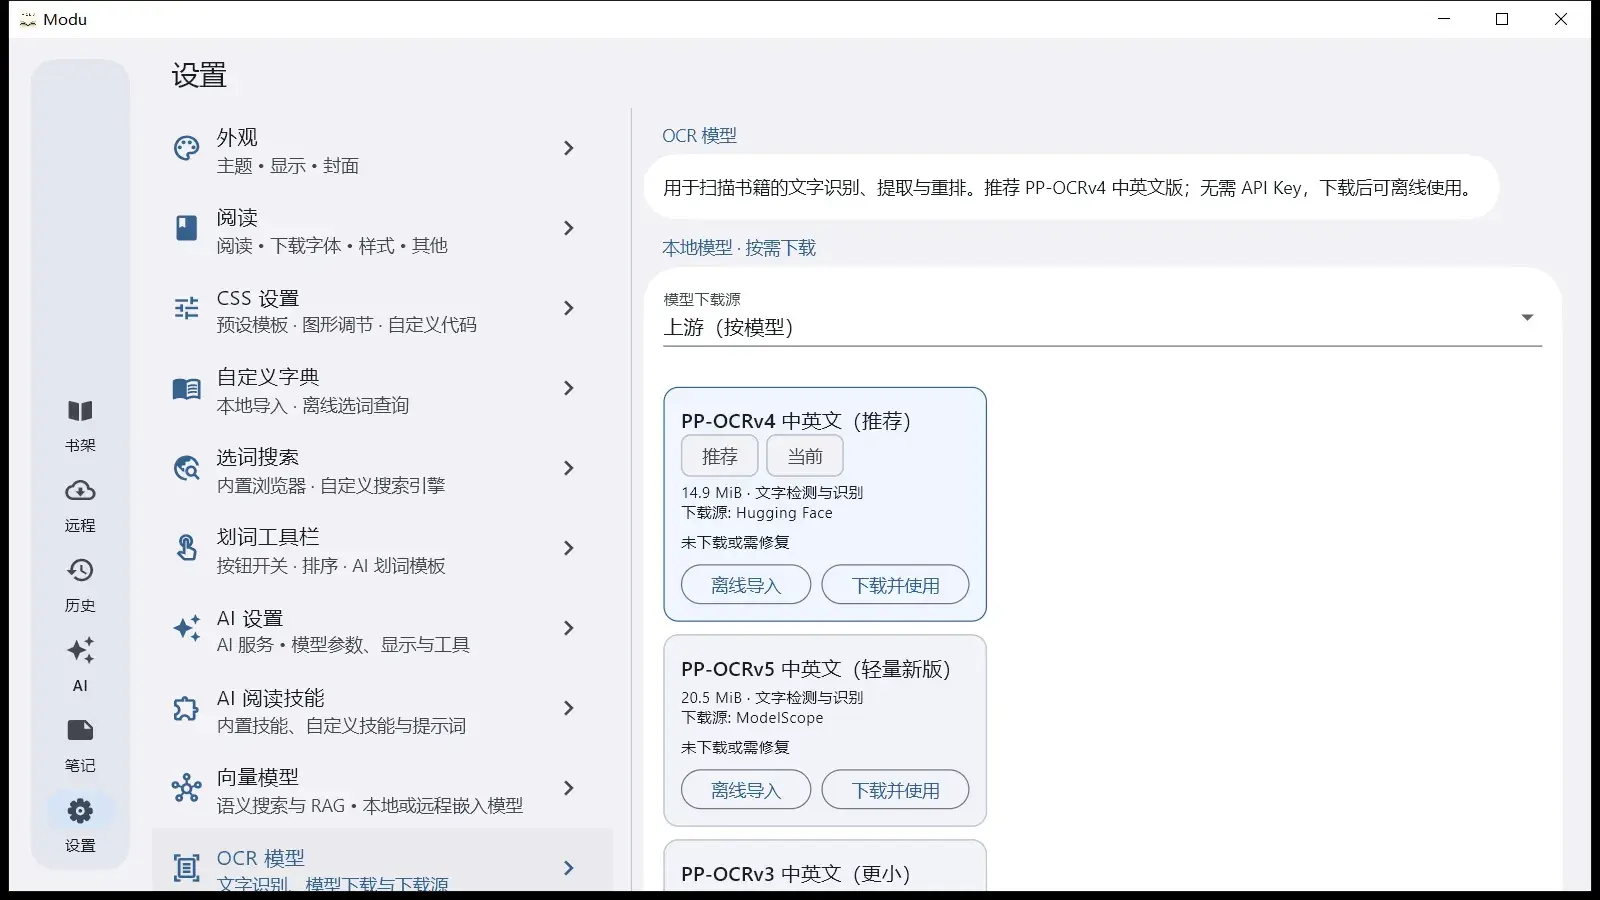Select the 设置 gear sidebar icon
Screen dimensions: 1600x900
tap(80, 811)
